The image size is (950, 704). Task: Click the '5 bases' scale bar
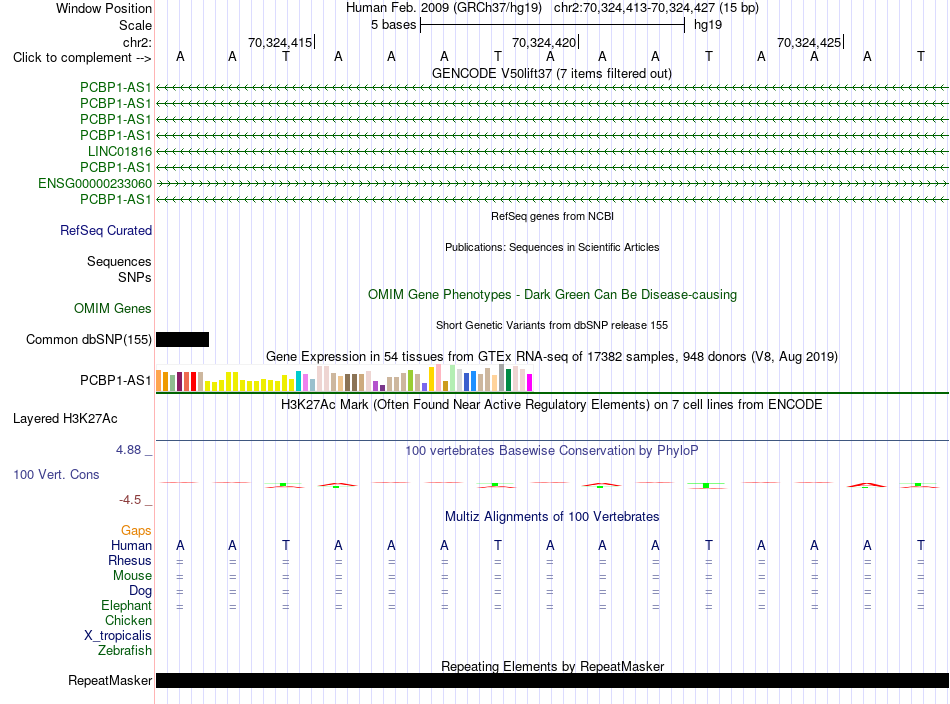tap(552, 25)
